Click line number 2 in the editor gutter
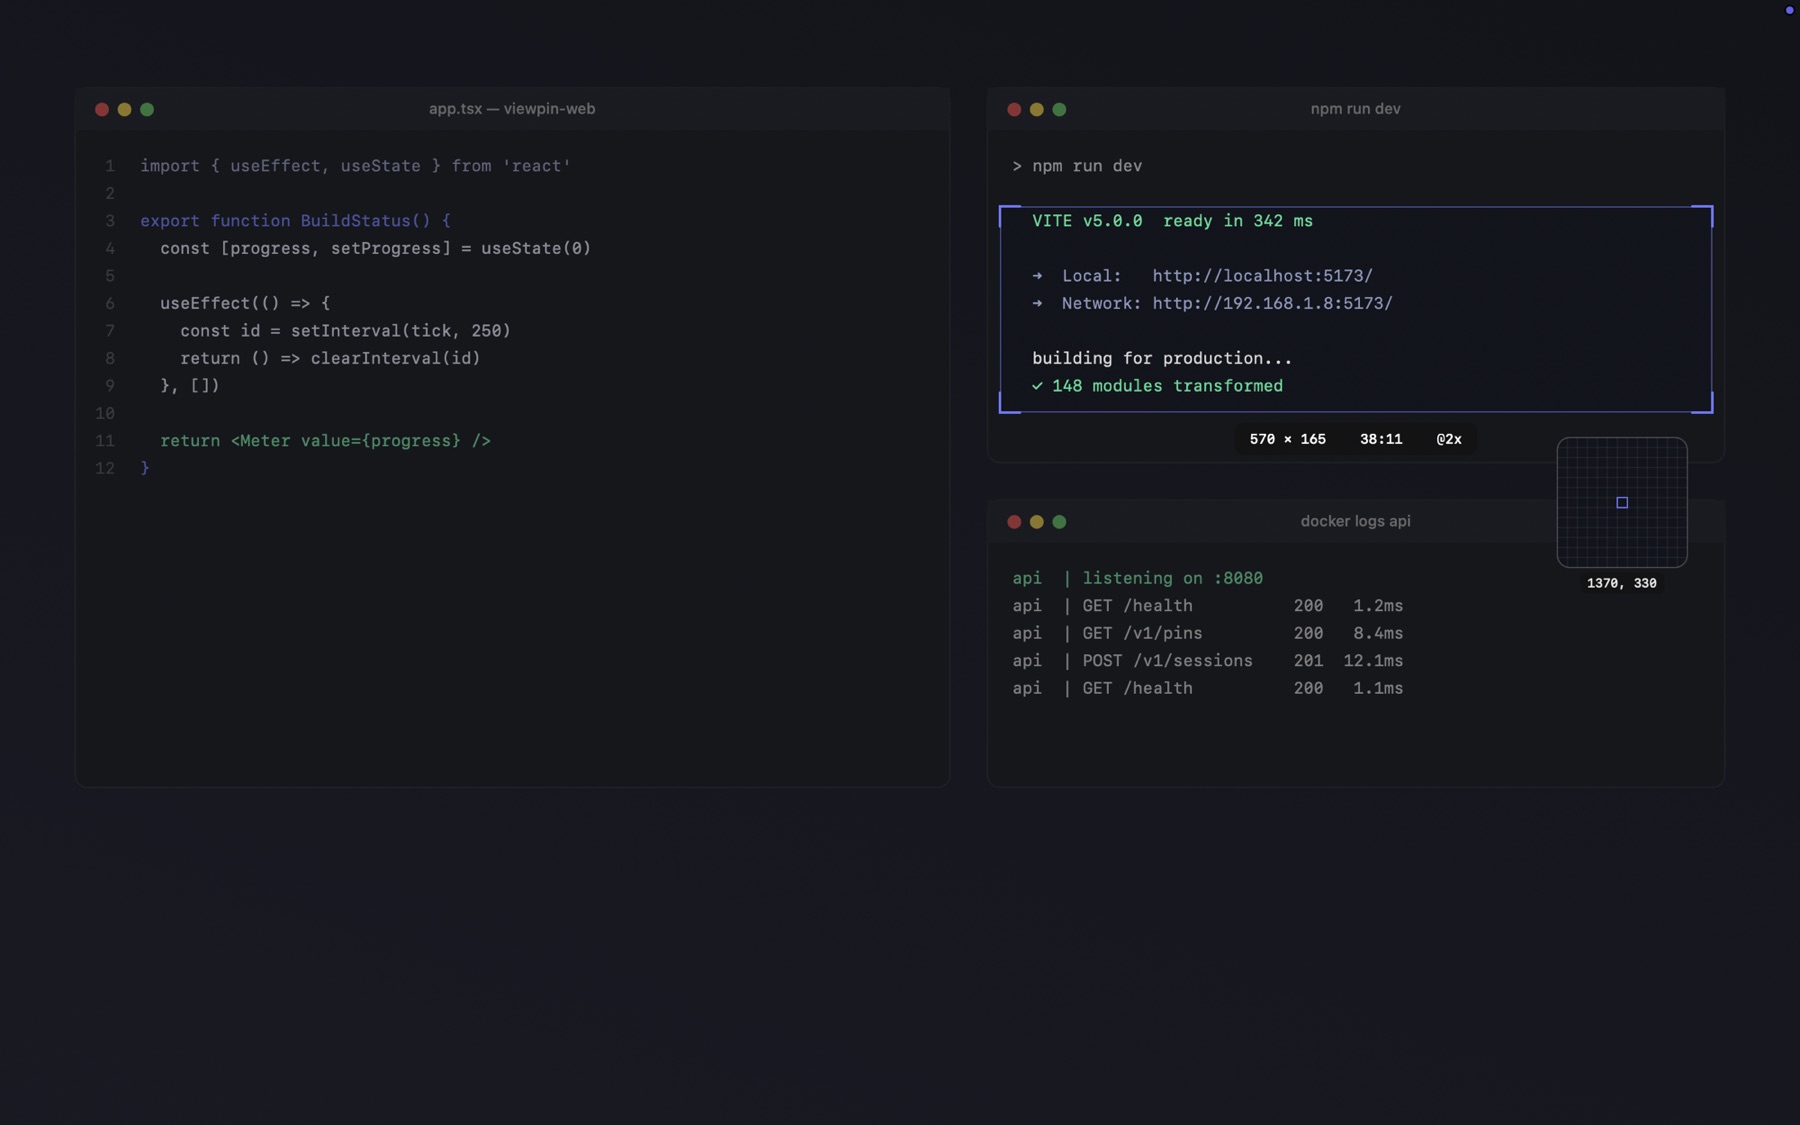The width and height of the screenshot is (1800, 1125). [110, 193]
